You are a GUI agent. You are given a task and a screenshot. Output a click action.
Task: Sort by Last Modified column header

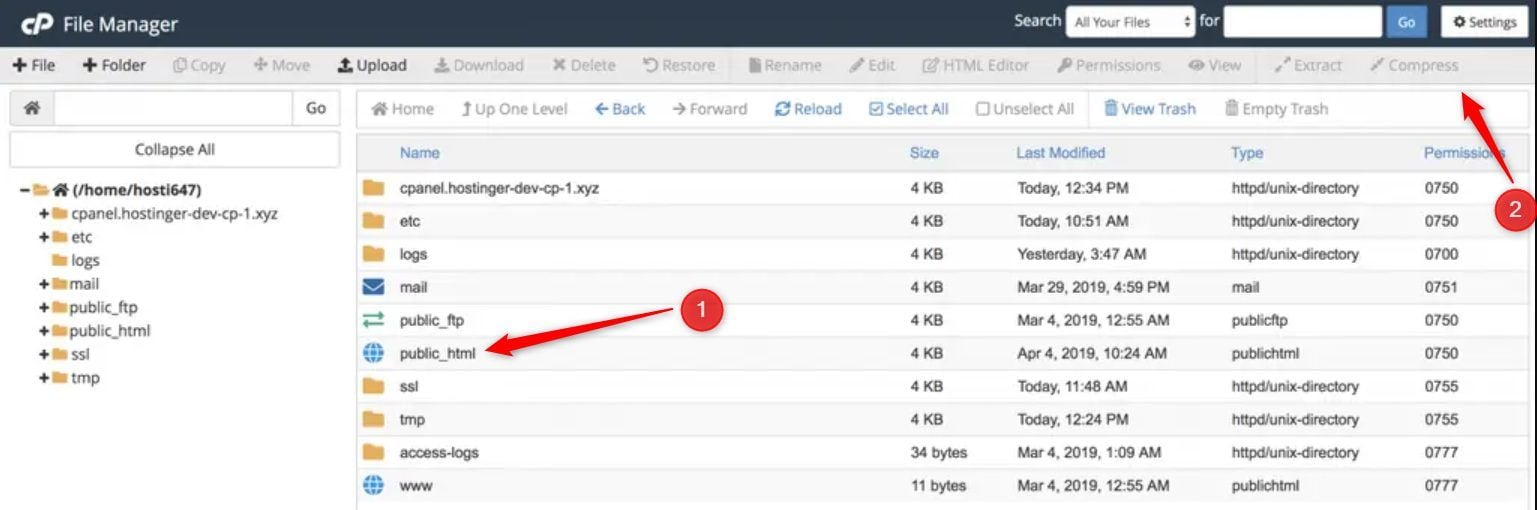[1060, 153]
